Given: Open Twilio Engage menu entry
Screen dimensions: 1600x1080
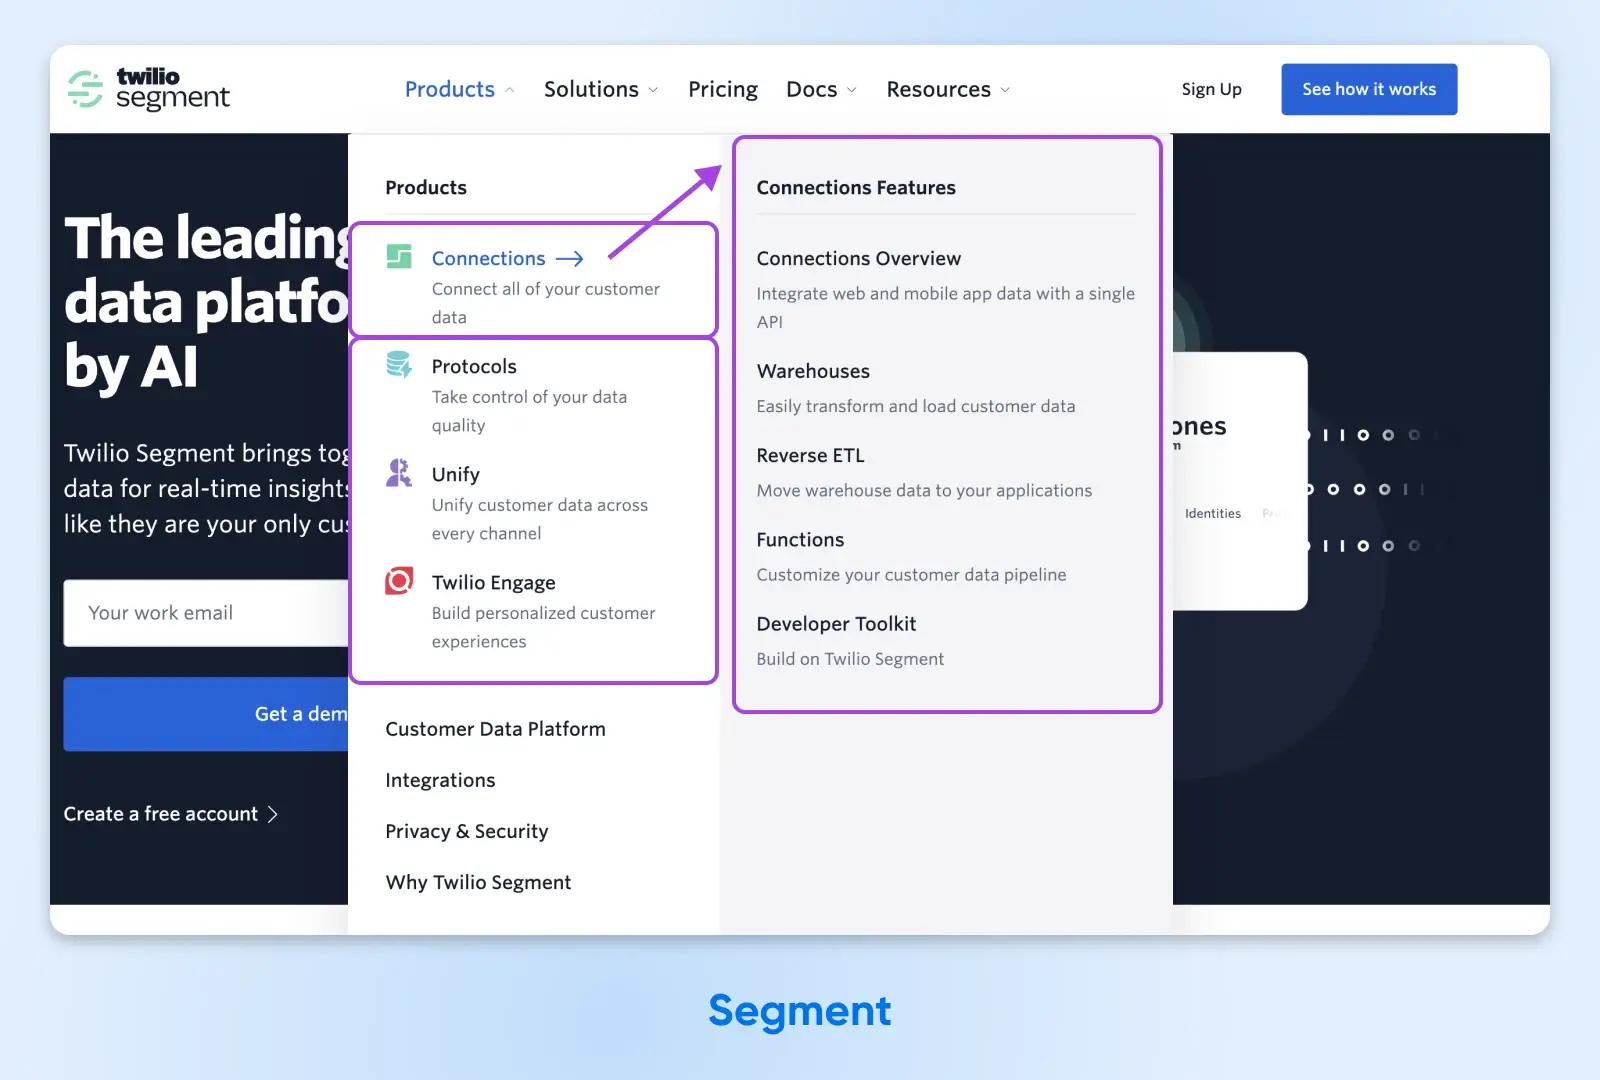Looking at the screenshot, I should [x=494, y=582].
